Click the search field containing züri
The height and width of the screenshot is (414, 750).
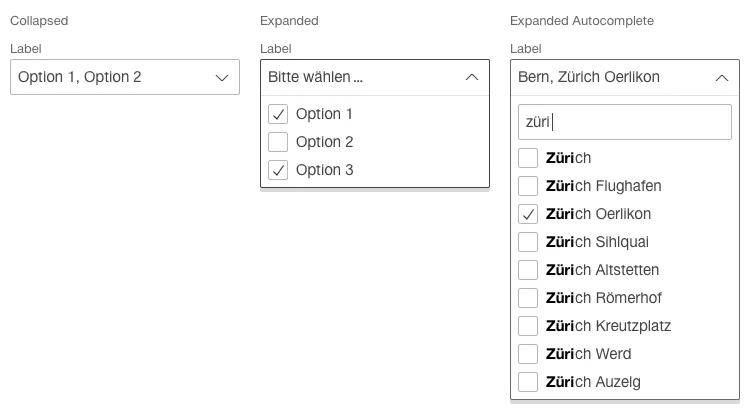click(x=625, y=123)
